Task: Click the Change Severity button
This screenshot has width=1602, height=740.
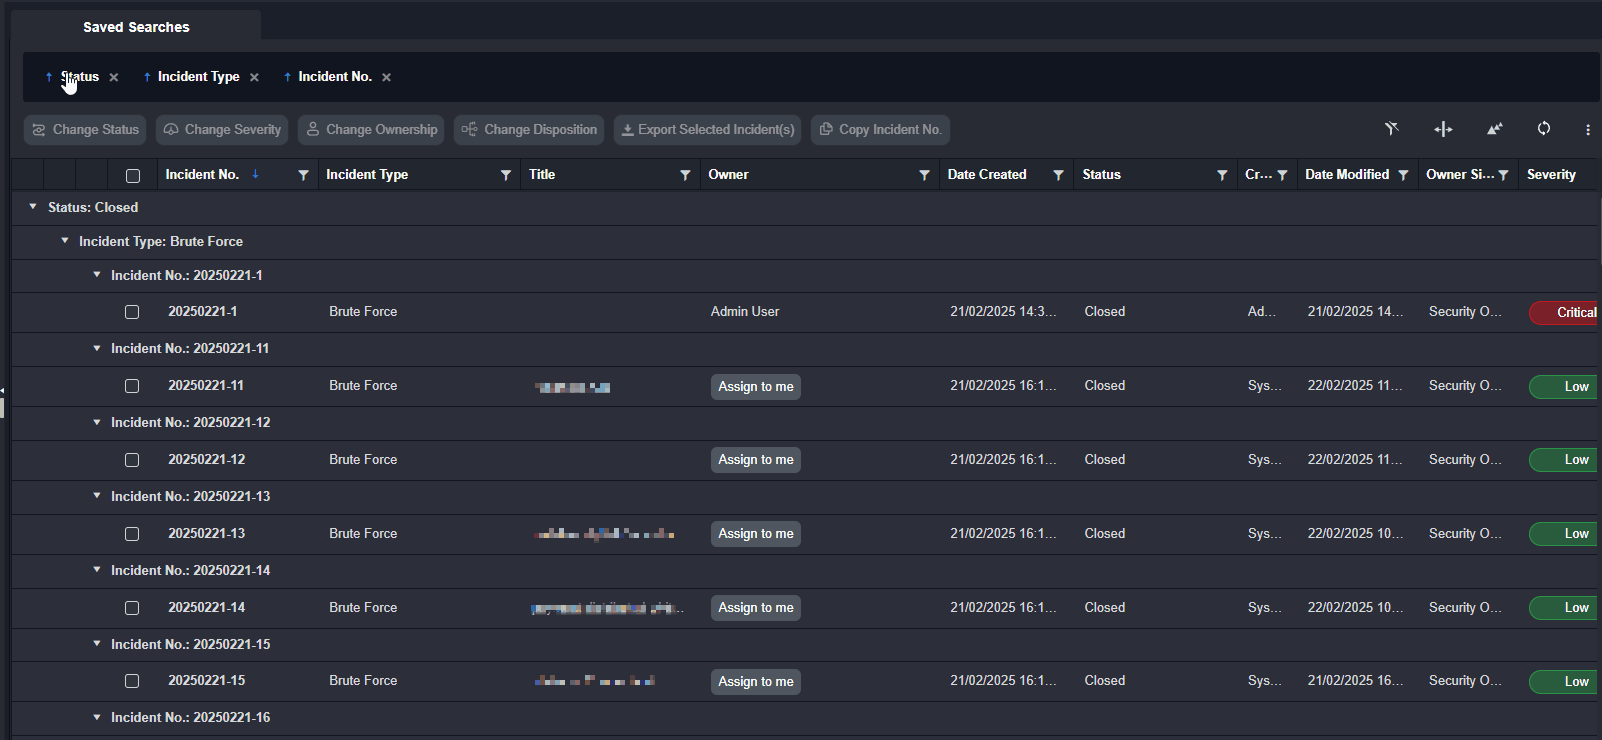Action: coord(222,130)
